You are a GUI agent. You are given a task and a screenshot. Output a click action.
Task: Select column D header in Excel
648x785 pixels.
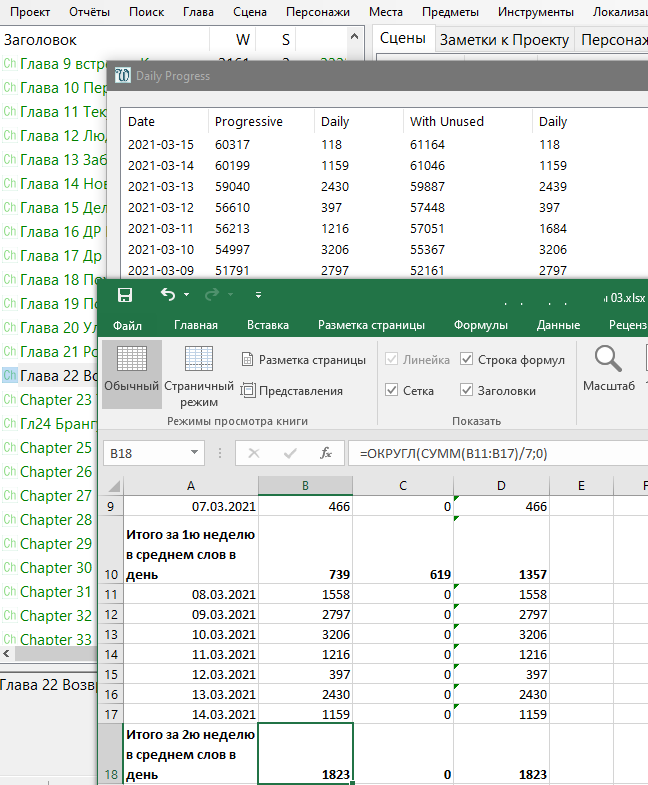pyautogui.click(x=501, y=486)
